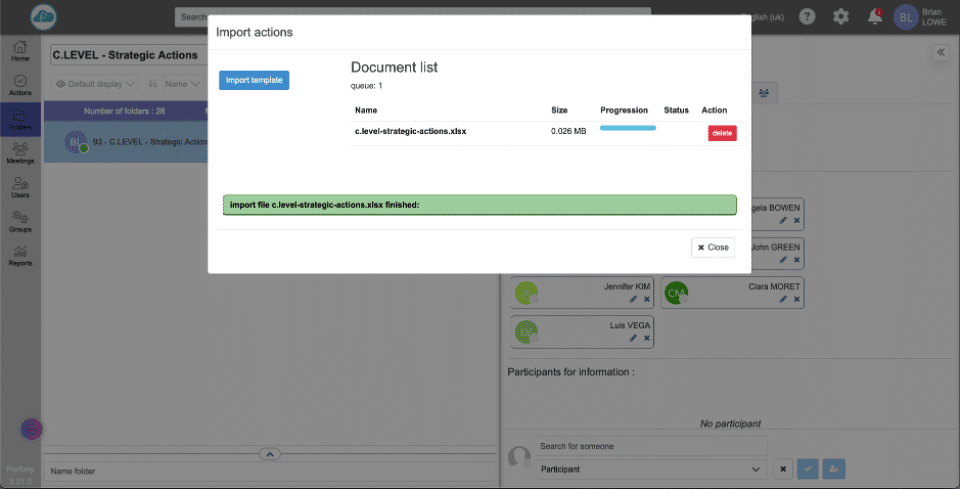Delete the c.level-strategic-actions.xlsx upload

pos(722,133)
